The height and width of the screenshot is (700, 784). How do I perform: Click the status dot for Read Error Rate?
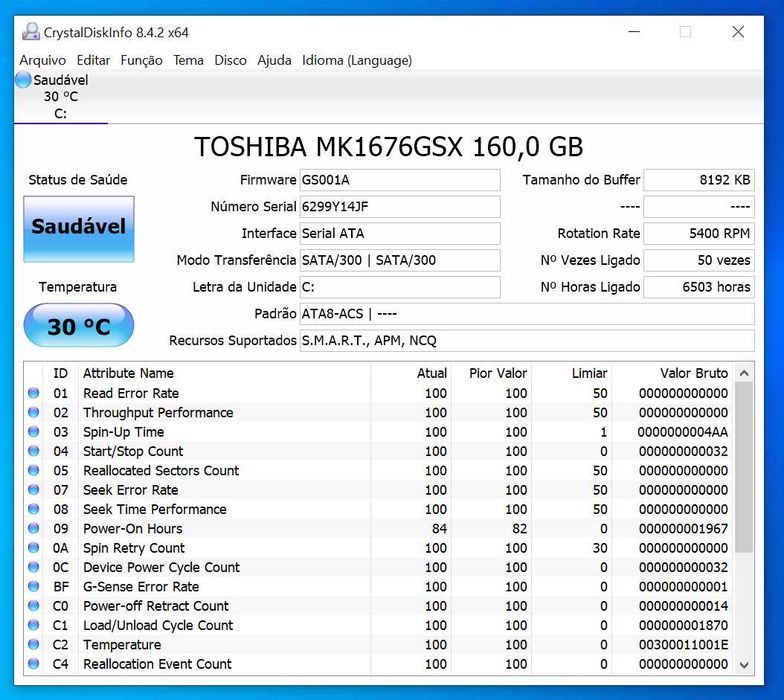(34, 393)
